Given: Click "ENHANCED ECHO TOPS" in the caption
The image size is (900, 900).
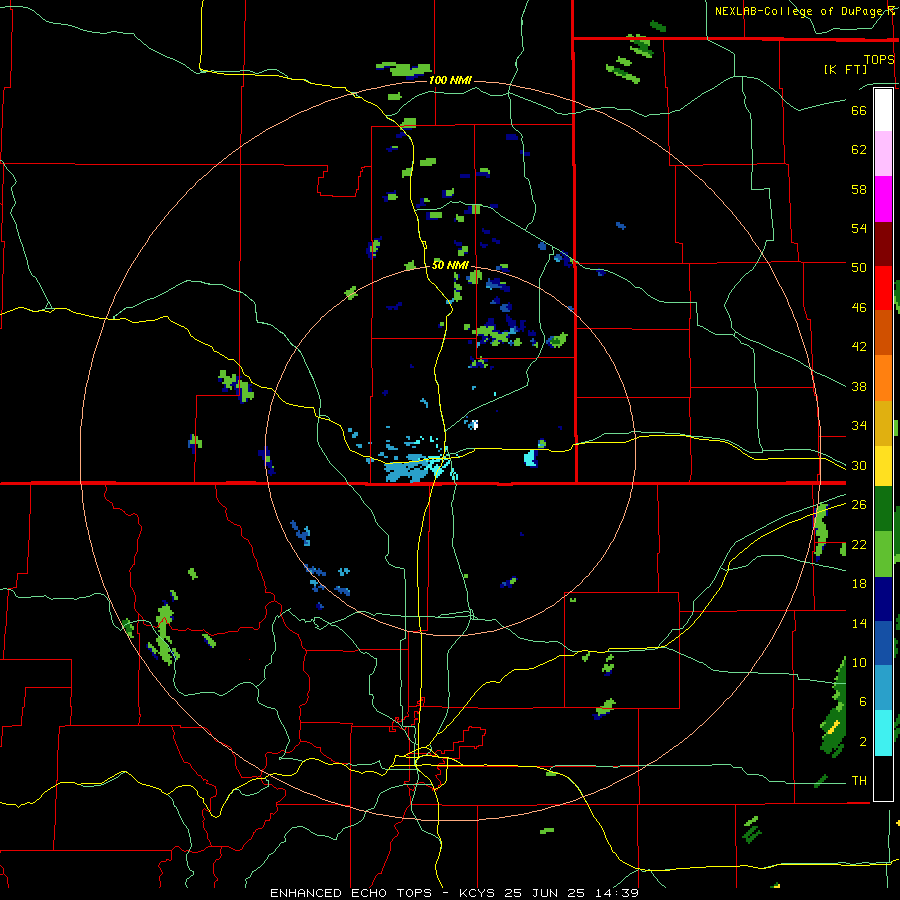Looking at the screenshot, I should 351,893.
